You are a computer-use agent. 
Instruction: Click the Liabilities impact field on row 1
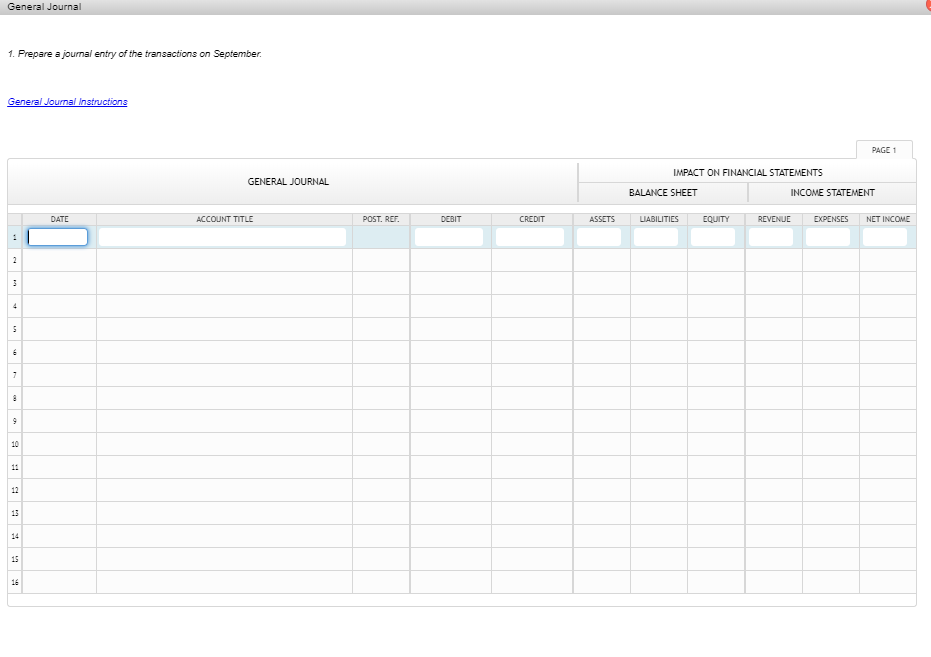click(x=656, y=237)
